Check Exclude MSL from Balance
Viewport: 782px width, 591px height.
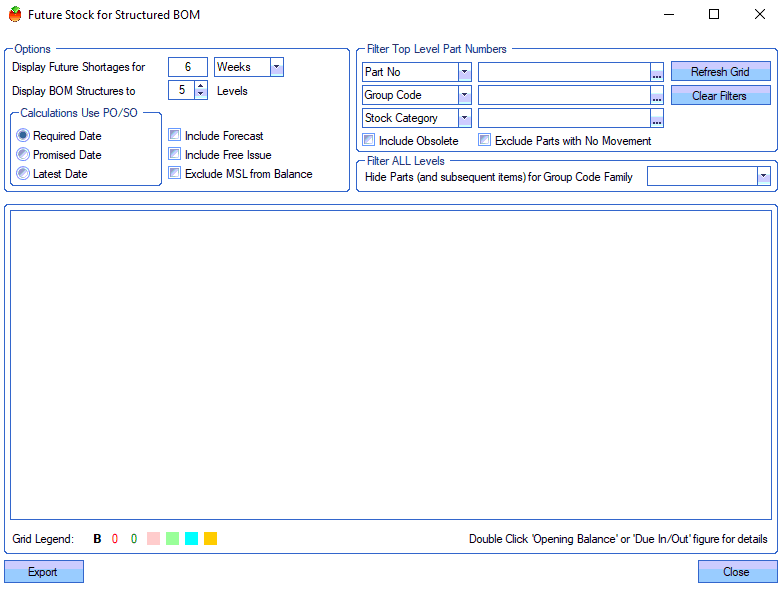pos(175,174)
